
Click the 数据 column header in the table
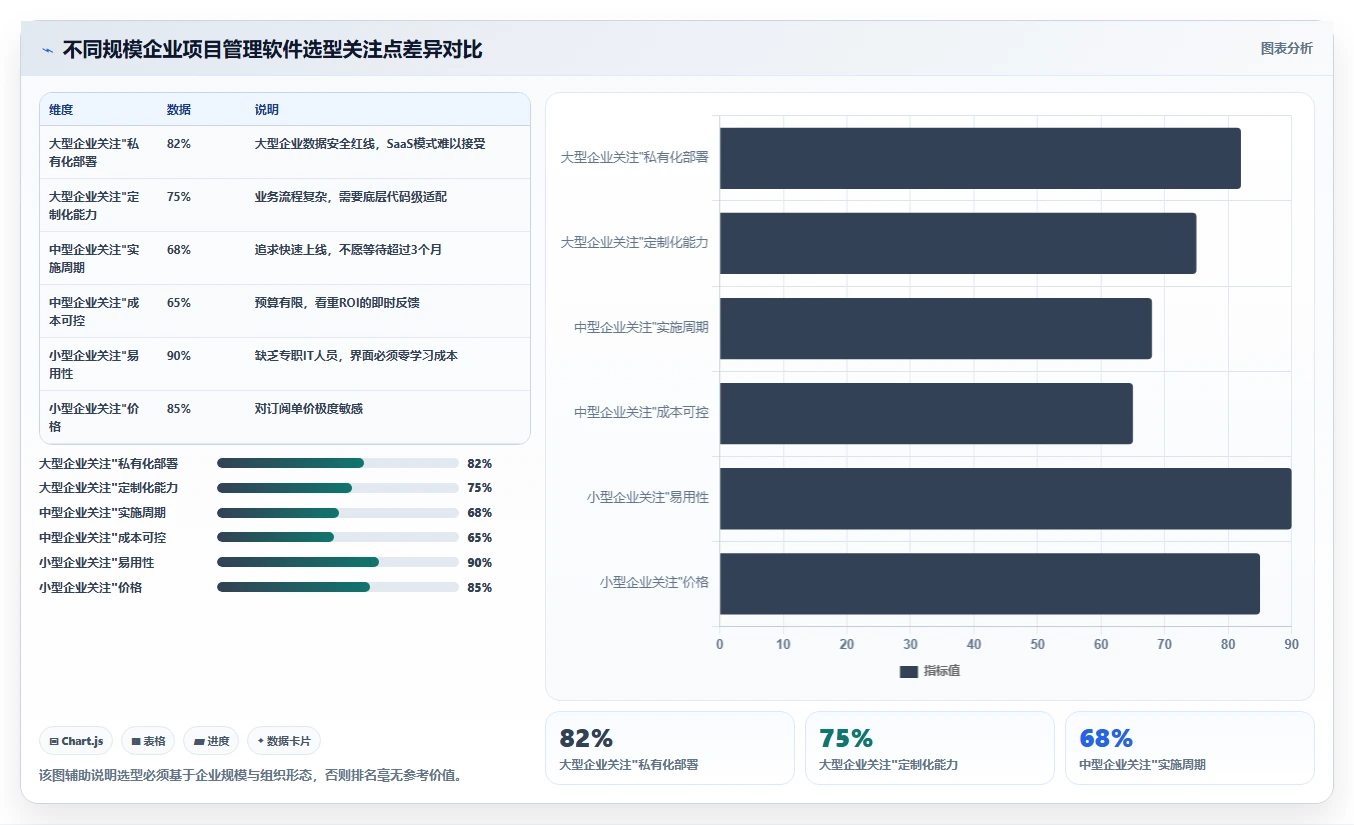click(x=179, y=110)
